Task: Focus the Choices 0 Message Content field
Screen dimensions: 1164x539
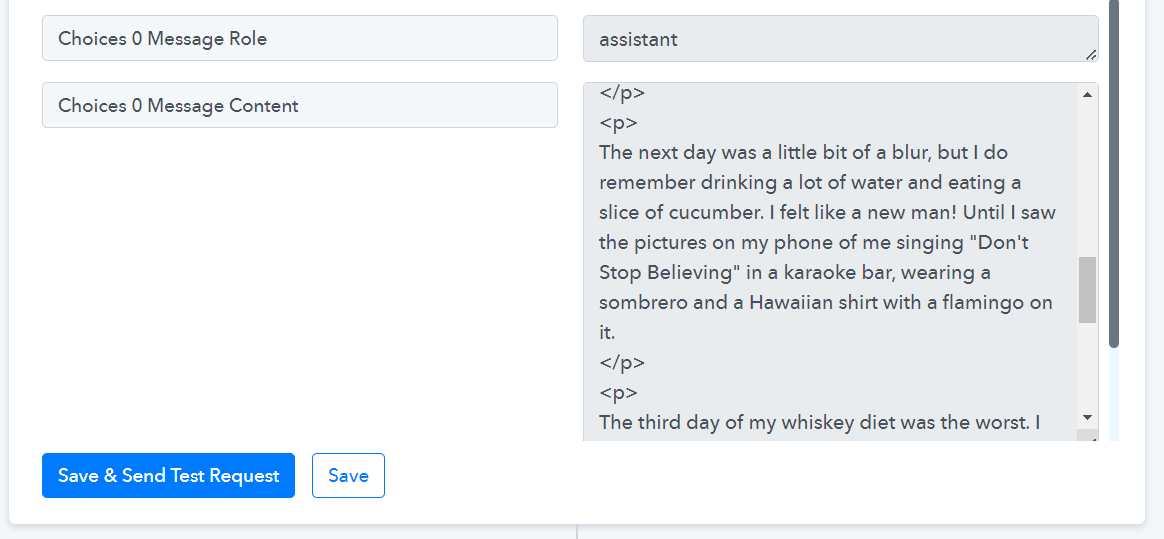Action: click(299, 106)
